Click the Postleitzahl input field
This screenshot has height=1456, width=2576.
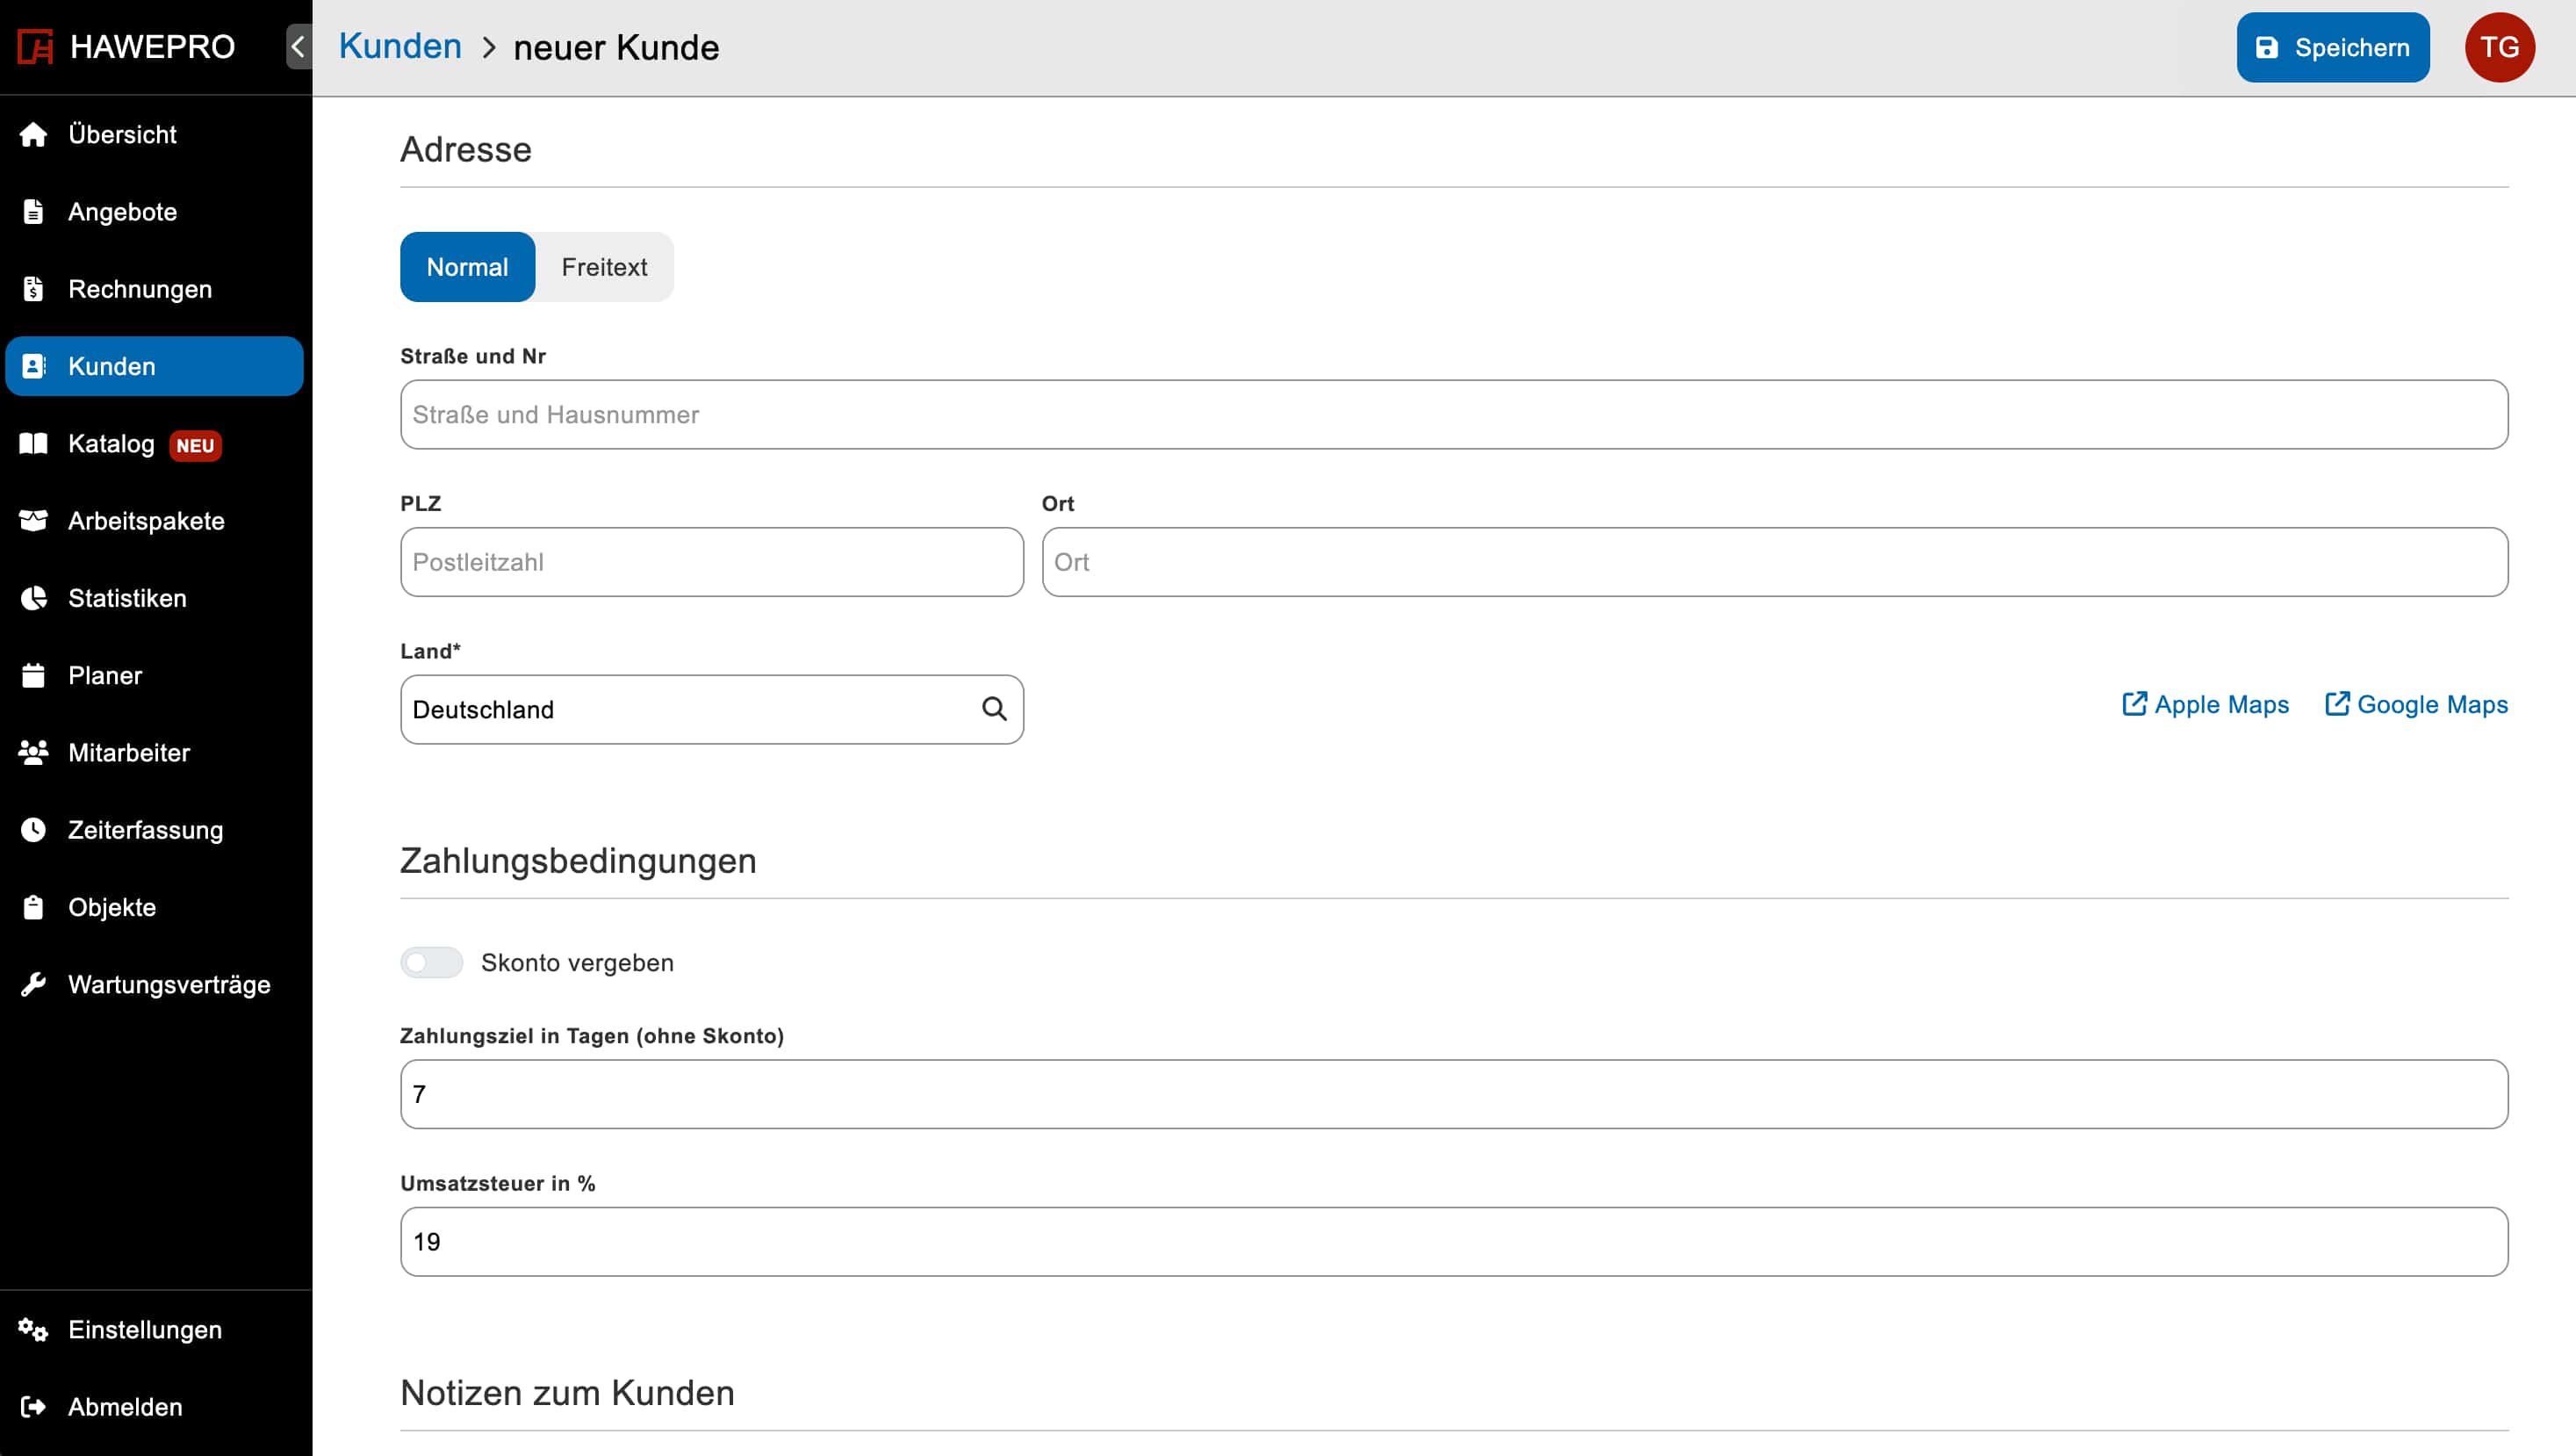tap(711, 562)
